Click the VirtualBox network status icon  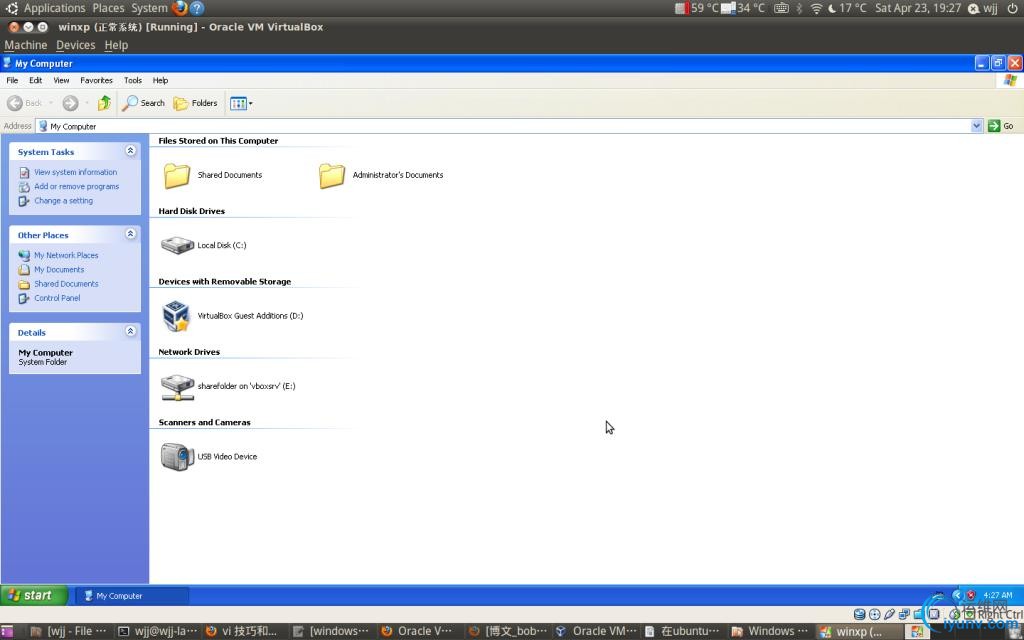click(x=904, y=615)
